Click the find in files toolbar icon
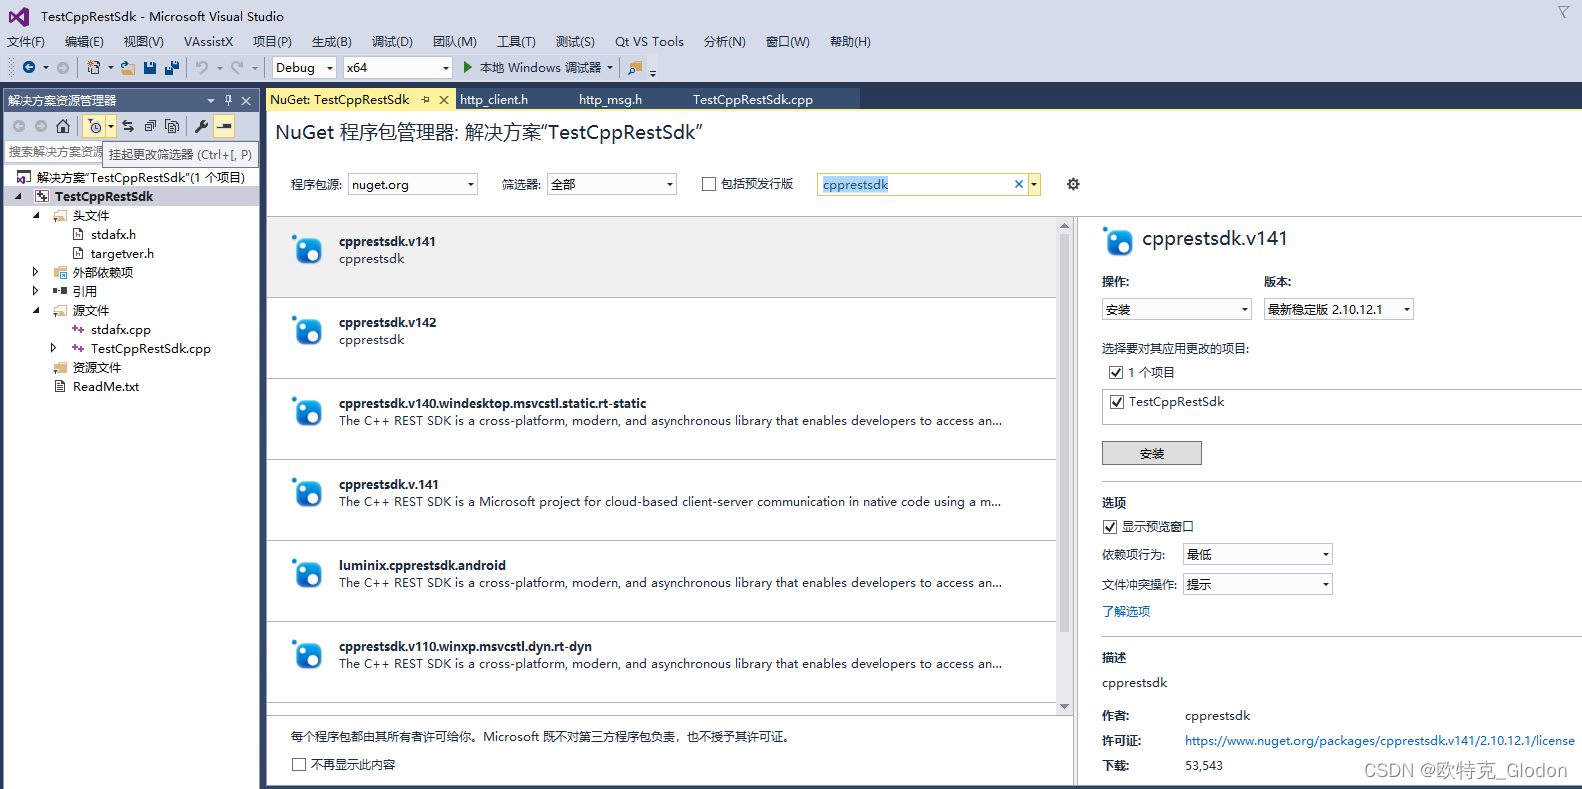Screen dimensions: 1582x789 pyautogui.click(x=635, y=67)
